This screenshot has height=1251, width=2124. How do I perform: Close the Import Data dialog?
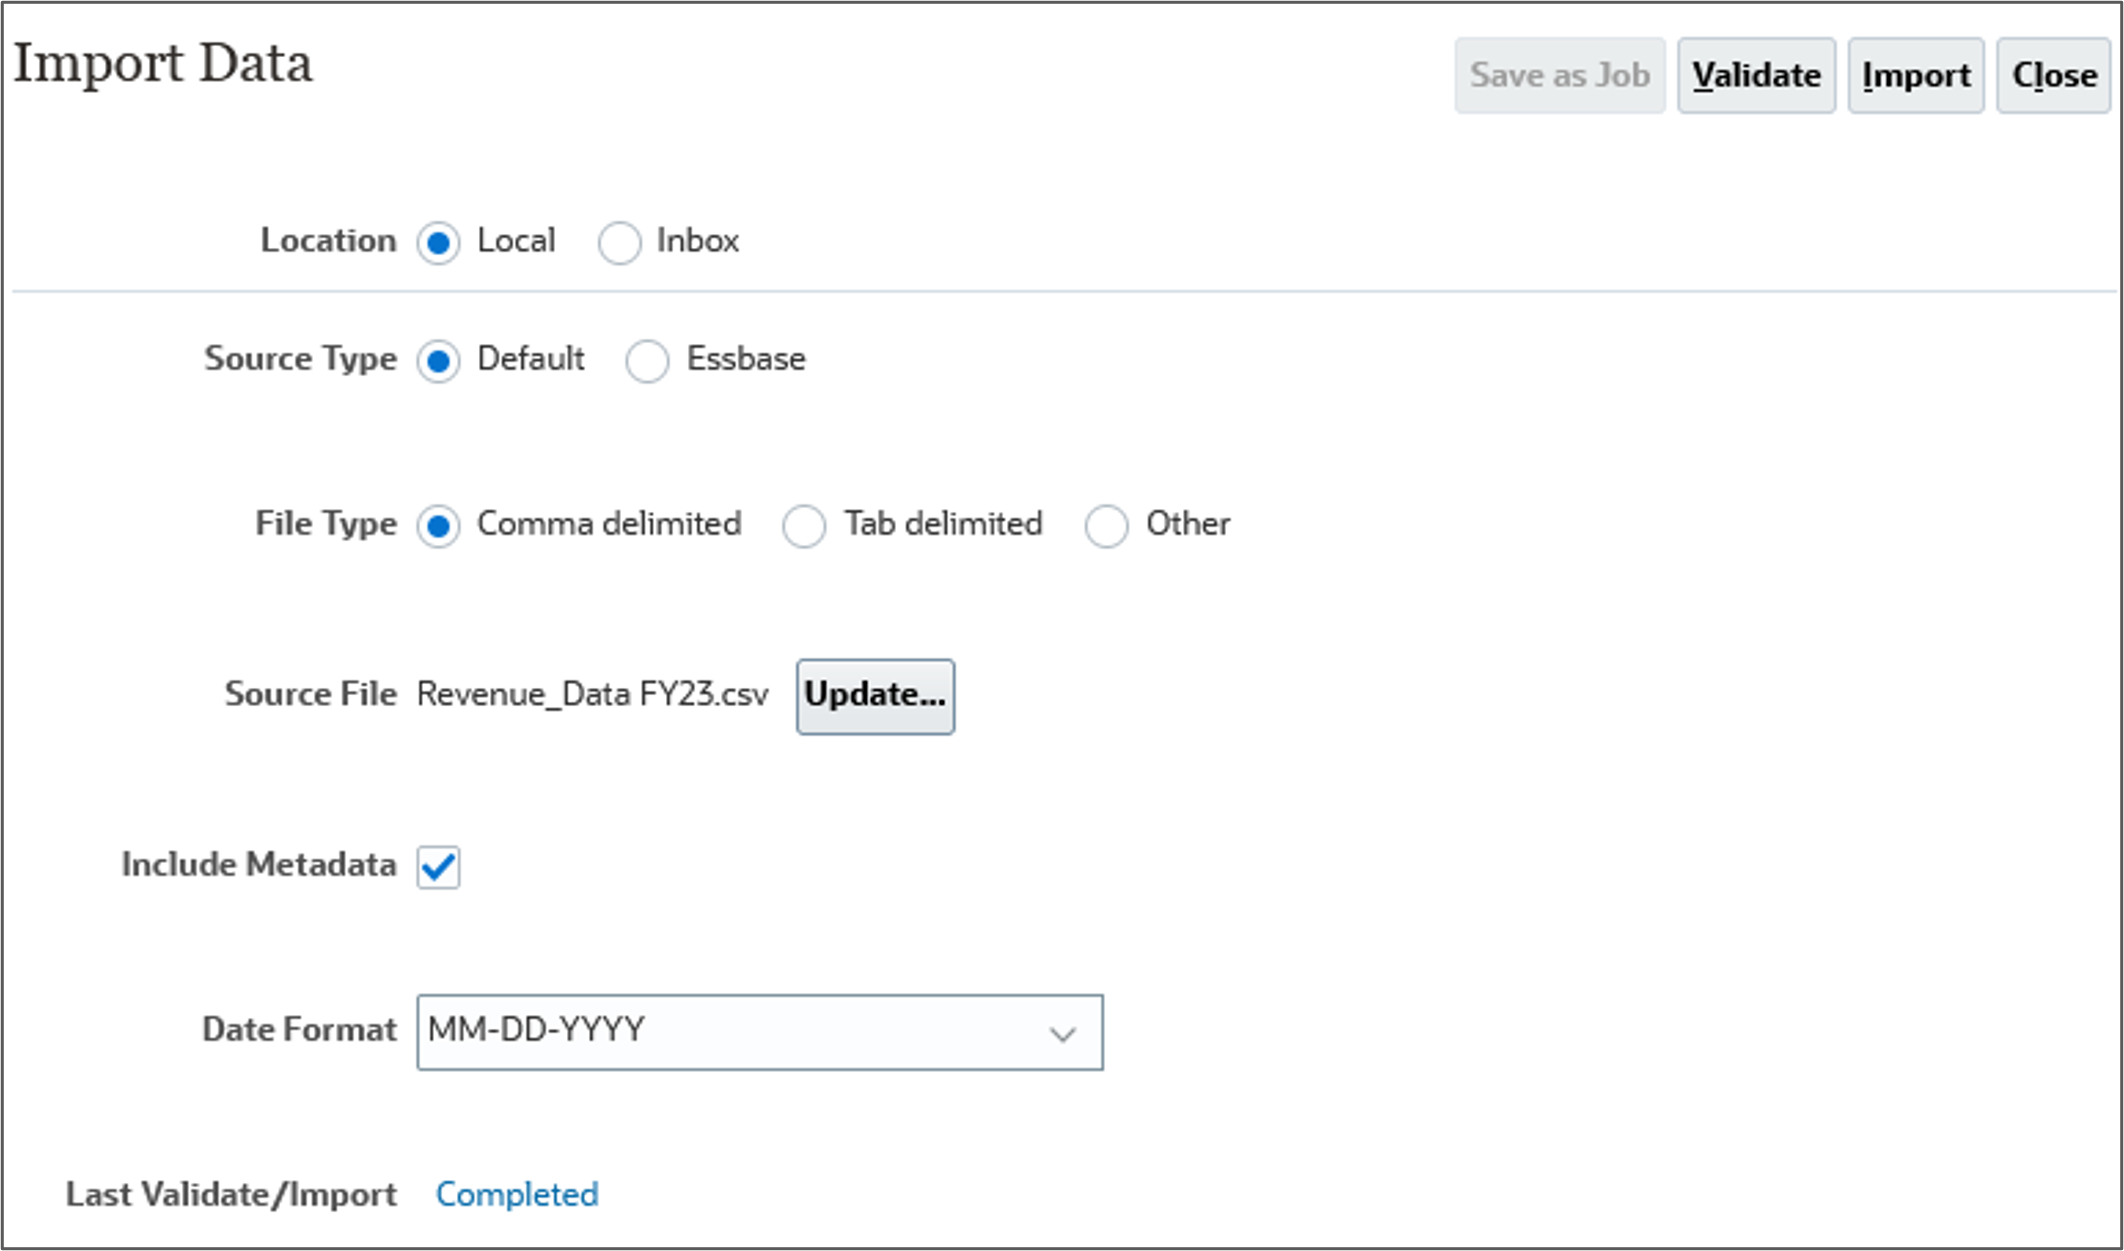2053,76
